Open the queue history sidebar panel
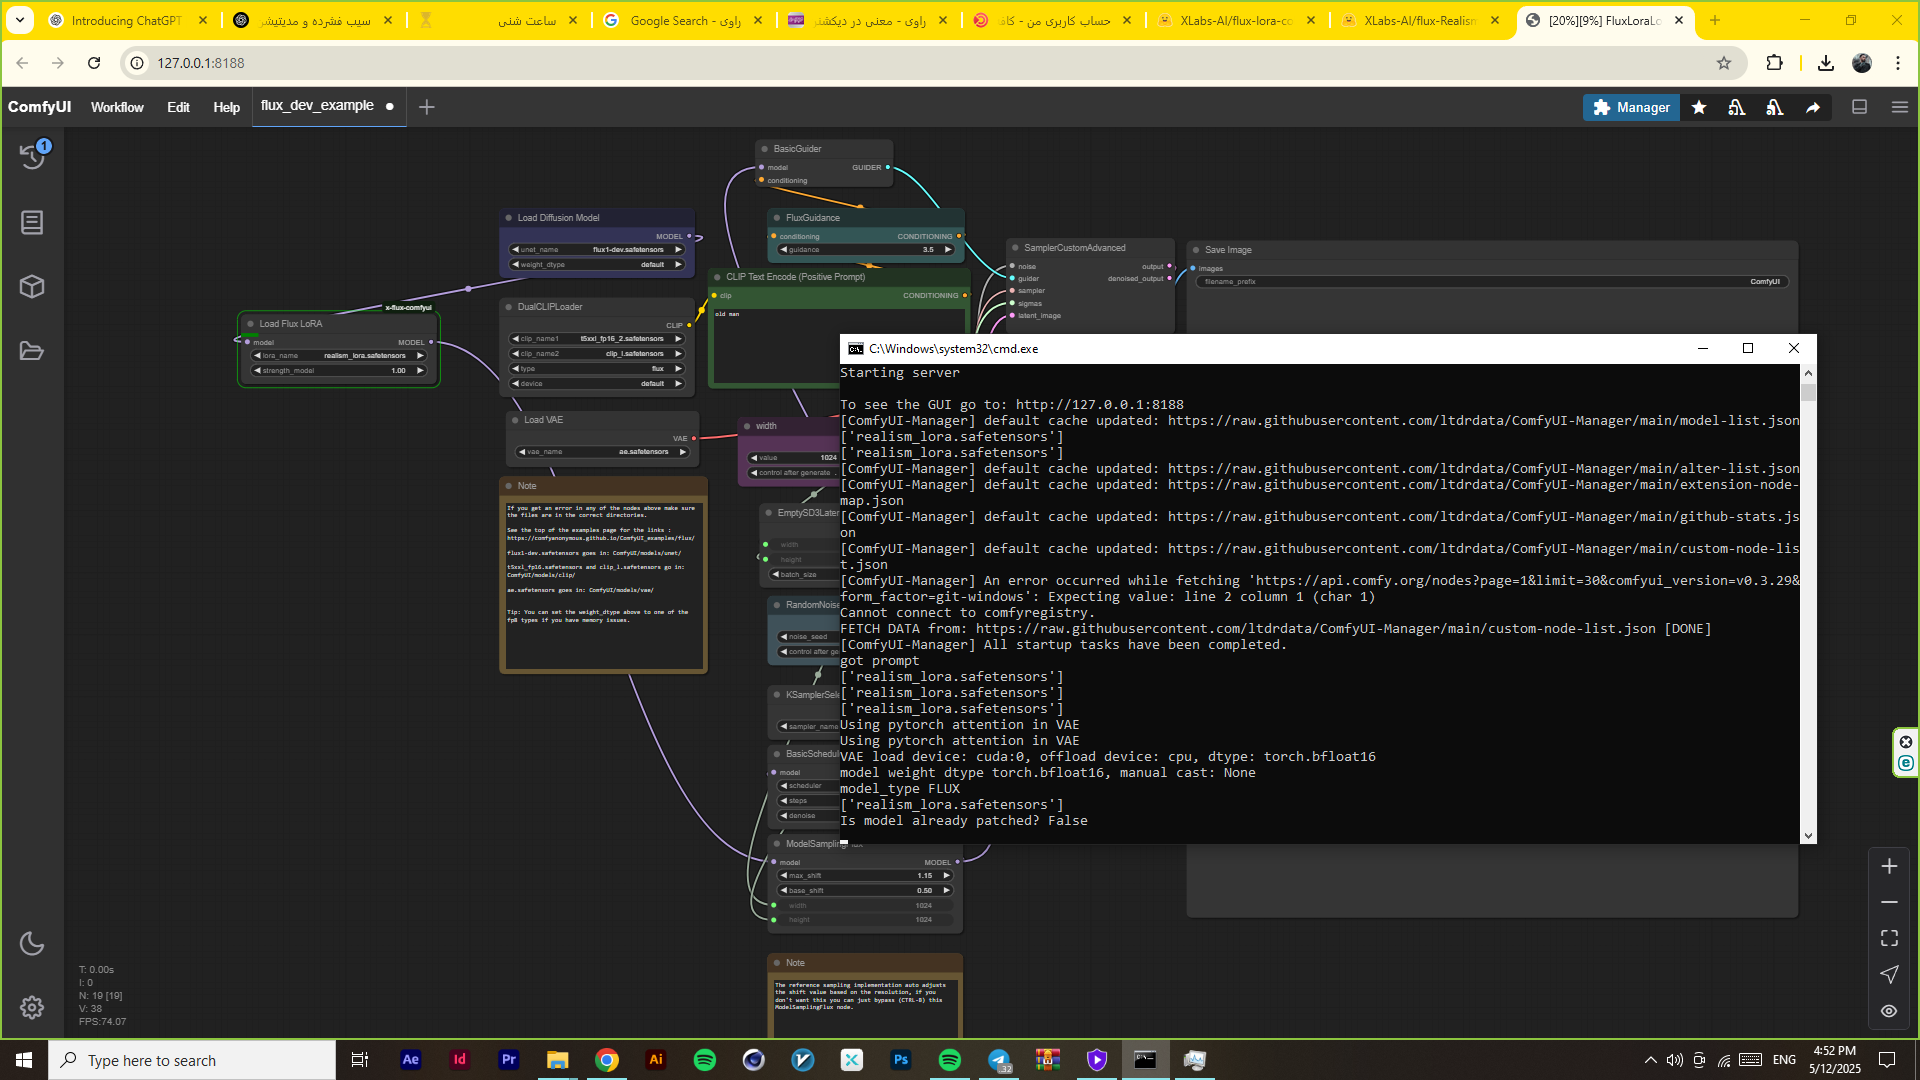Viewport: 1920px width, 1080px height. point(32,155)
